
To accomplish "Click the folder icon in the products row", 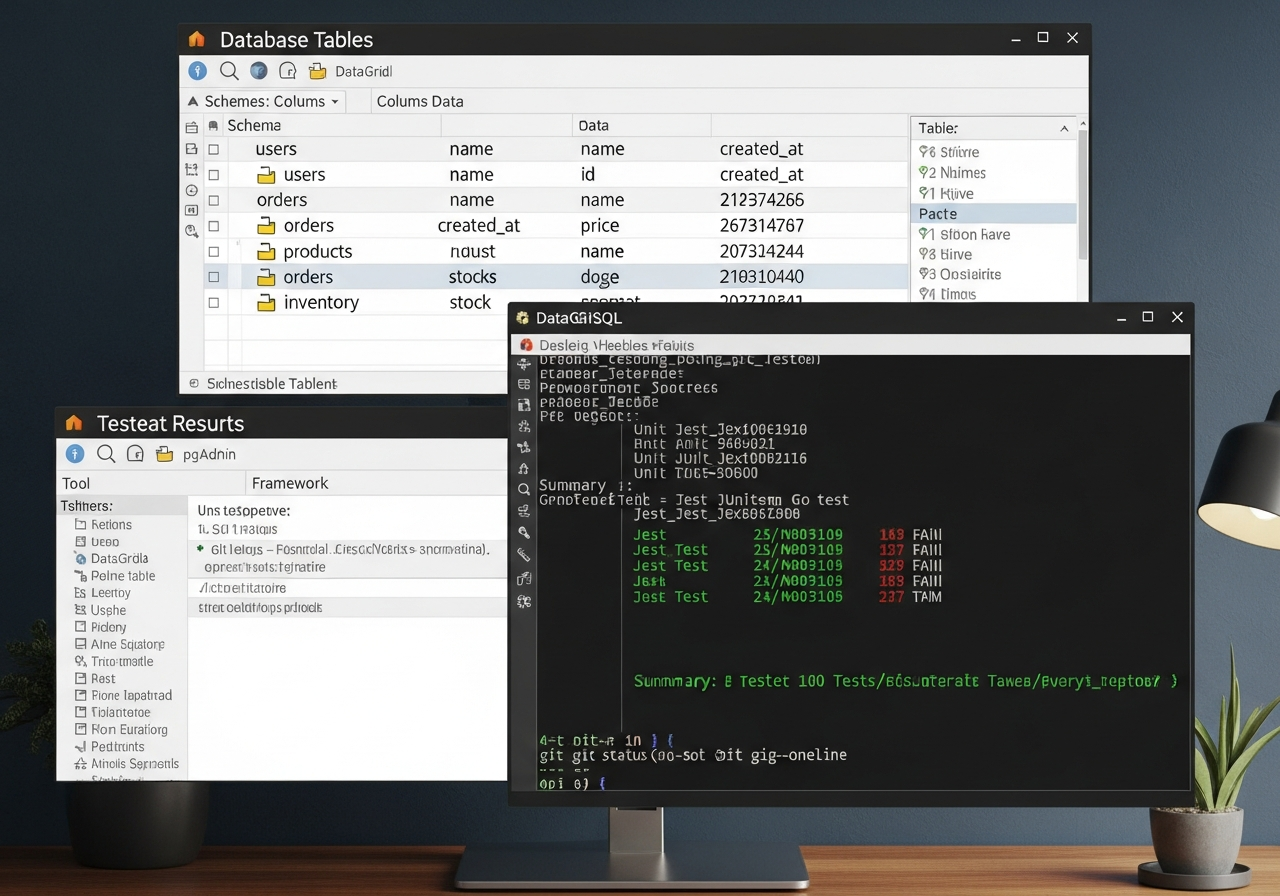I will (x=266, y=251).
